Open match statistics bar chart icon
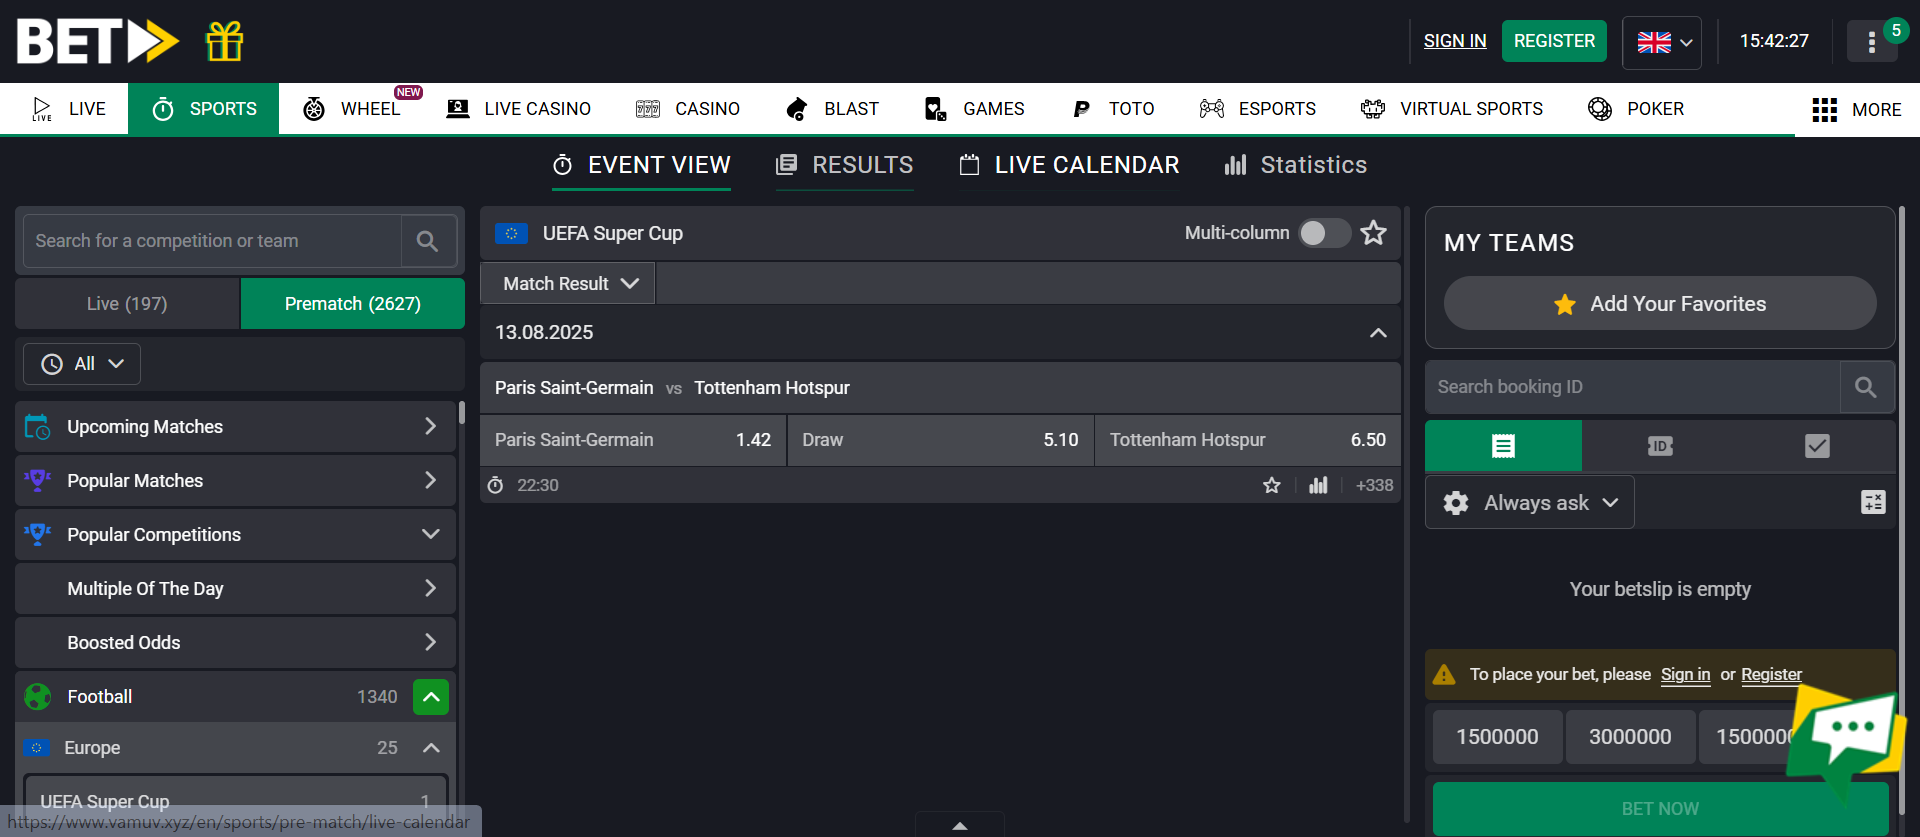Screen dimensions: 1920x837 (x=1318, y=485)
